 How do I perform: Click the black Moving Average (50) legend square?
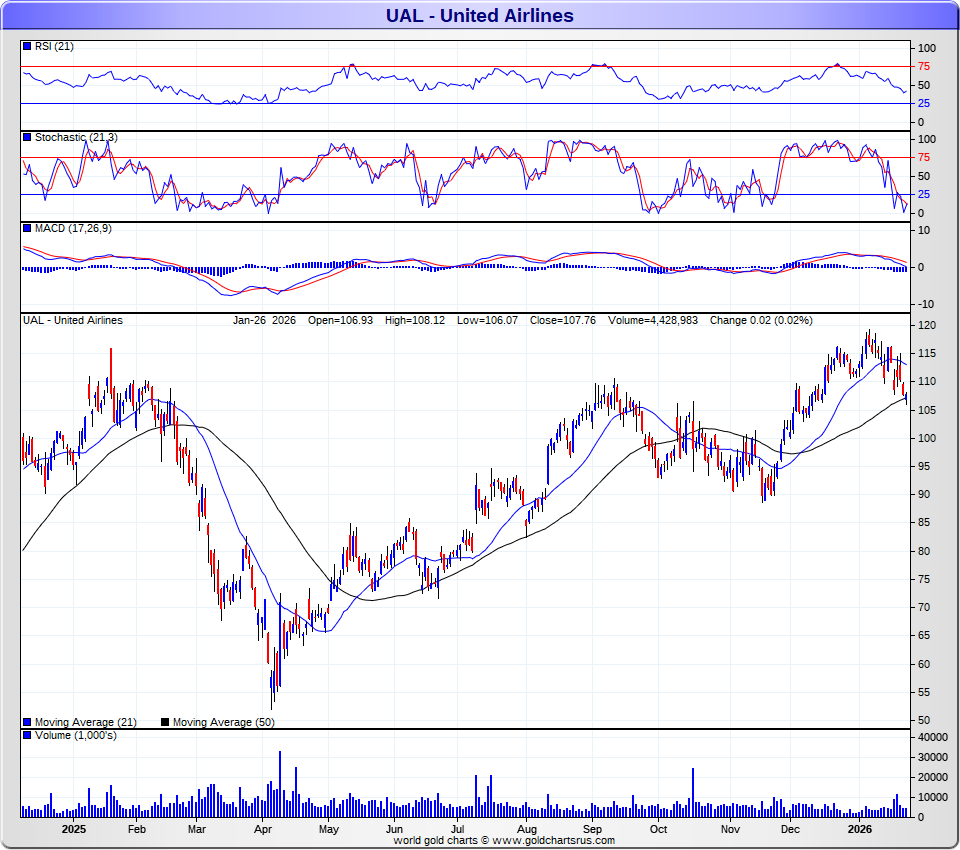(x=165, y=722)
